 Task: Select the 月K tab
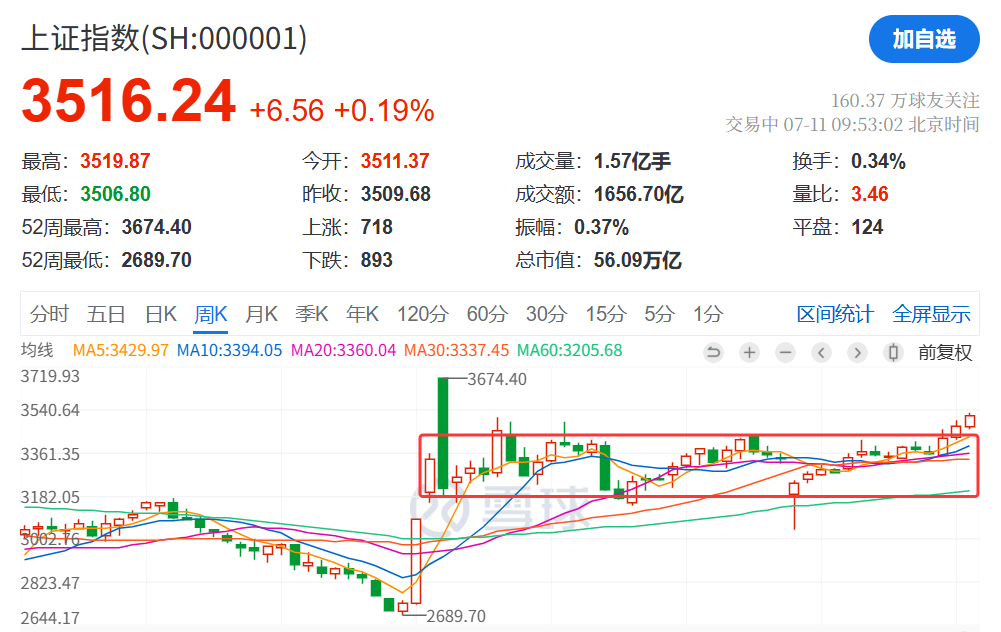[262, 314]
